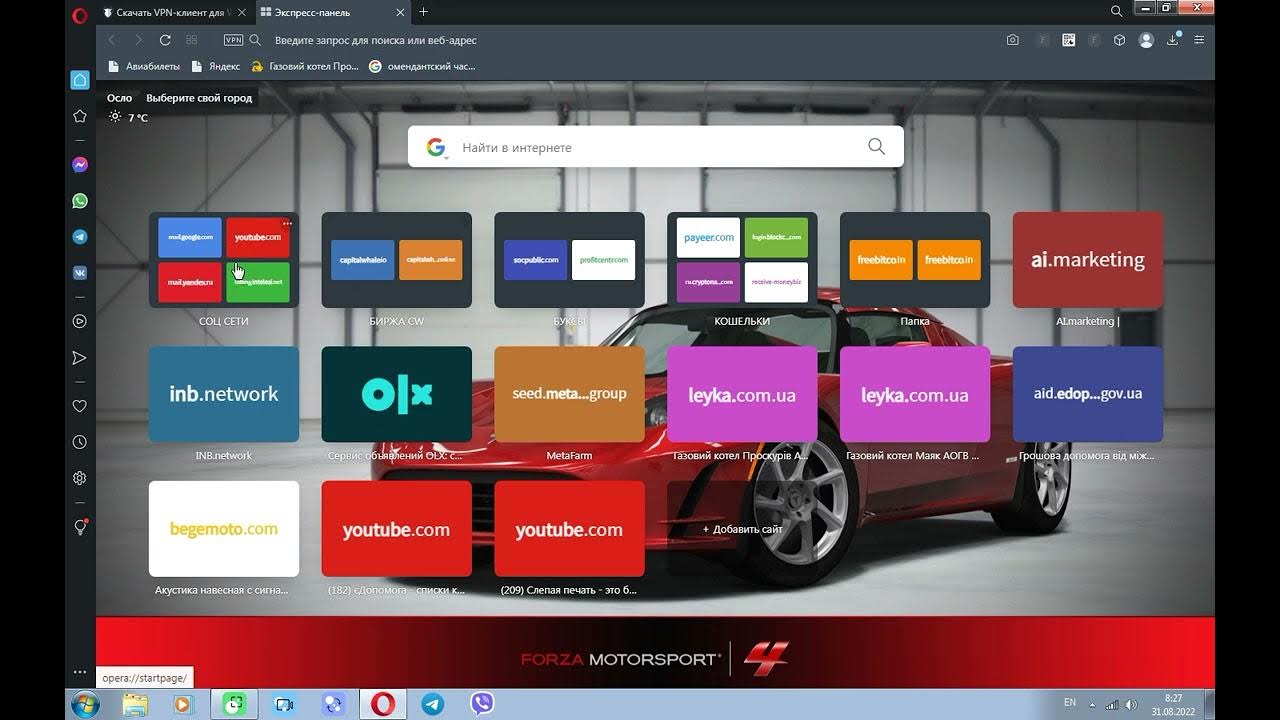The height and width of the screenshot is (720, 1280).
Task: Click the Google search field 'Найти в интернете'
Action: coord(655,147)
